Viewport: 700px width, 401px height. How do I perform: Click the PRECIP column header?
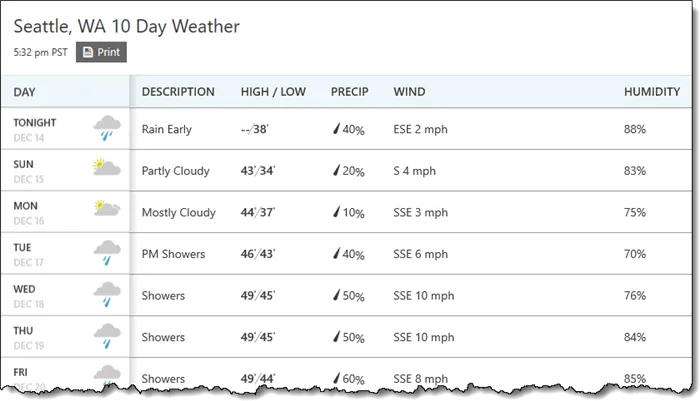tap(349, 92)
